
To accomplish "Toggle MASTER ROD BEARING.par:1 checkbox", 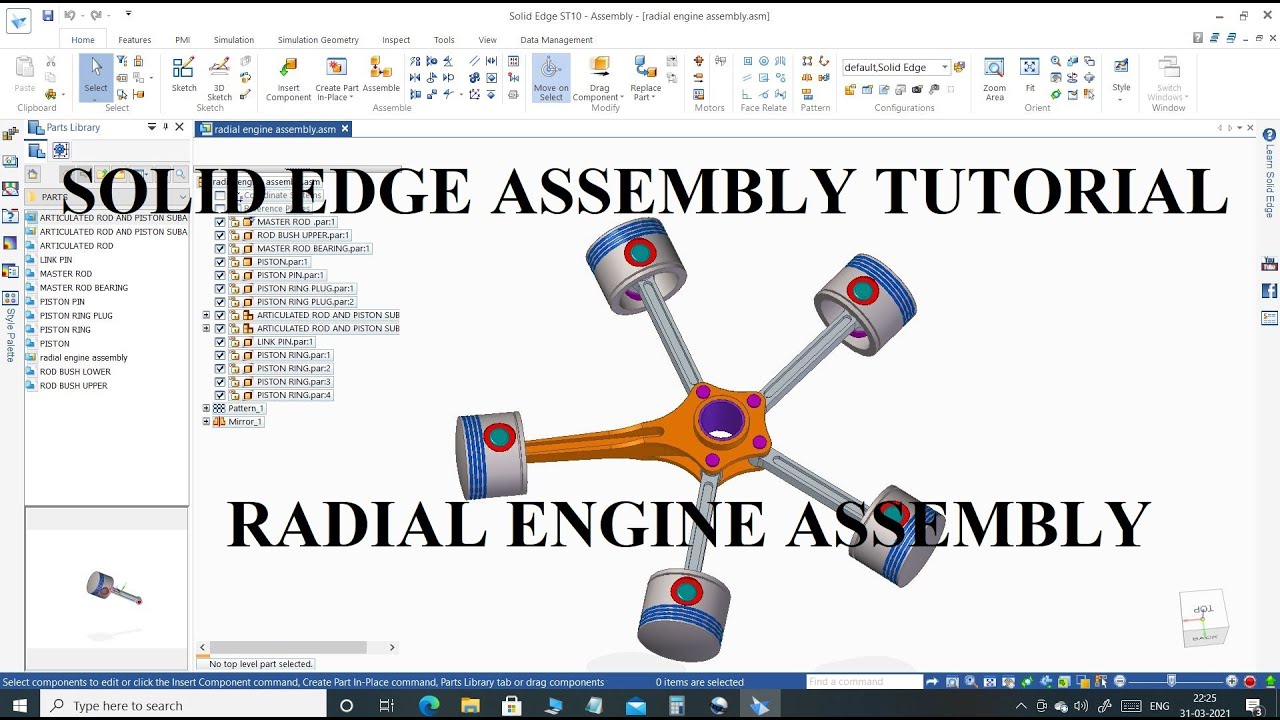I will tap(220, 249).
